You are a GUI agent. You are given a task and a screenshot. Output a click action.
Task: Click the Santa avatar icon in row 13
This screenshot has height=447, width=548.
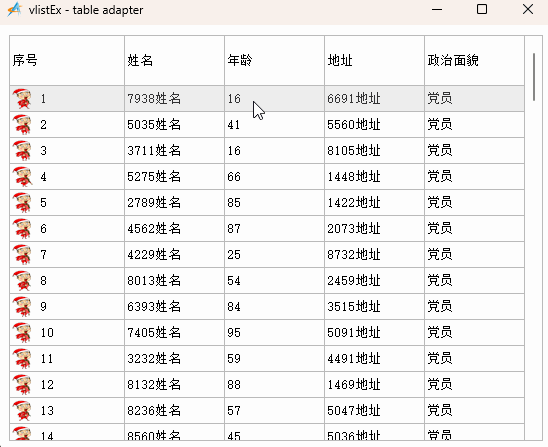click(x=22, y=410)
